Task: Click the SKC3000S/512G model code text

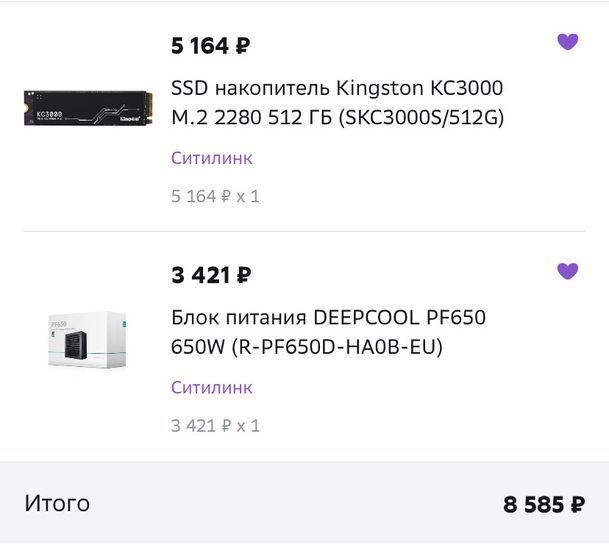Action: (x=421, y=117)
